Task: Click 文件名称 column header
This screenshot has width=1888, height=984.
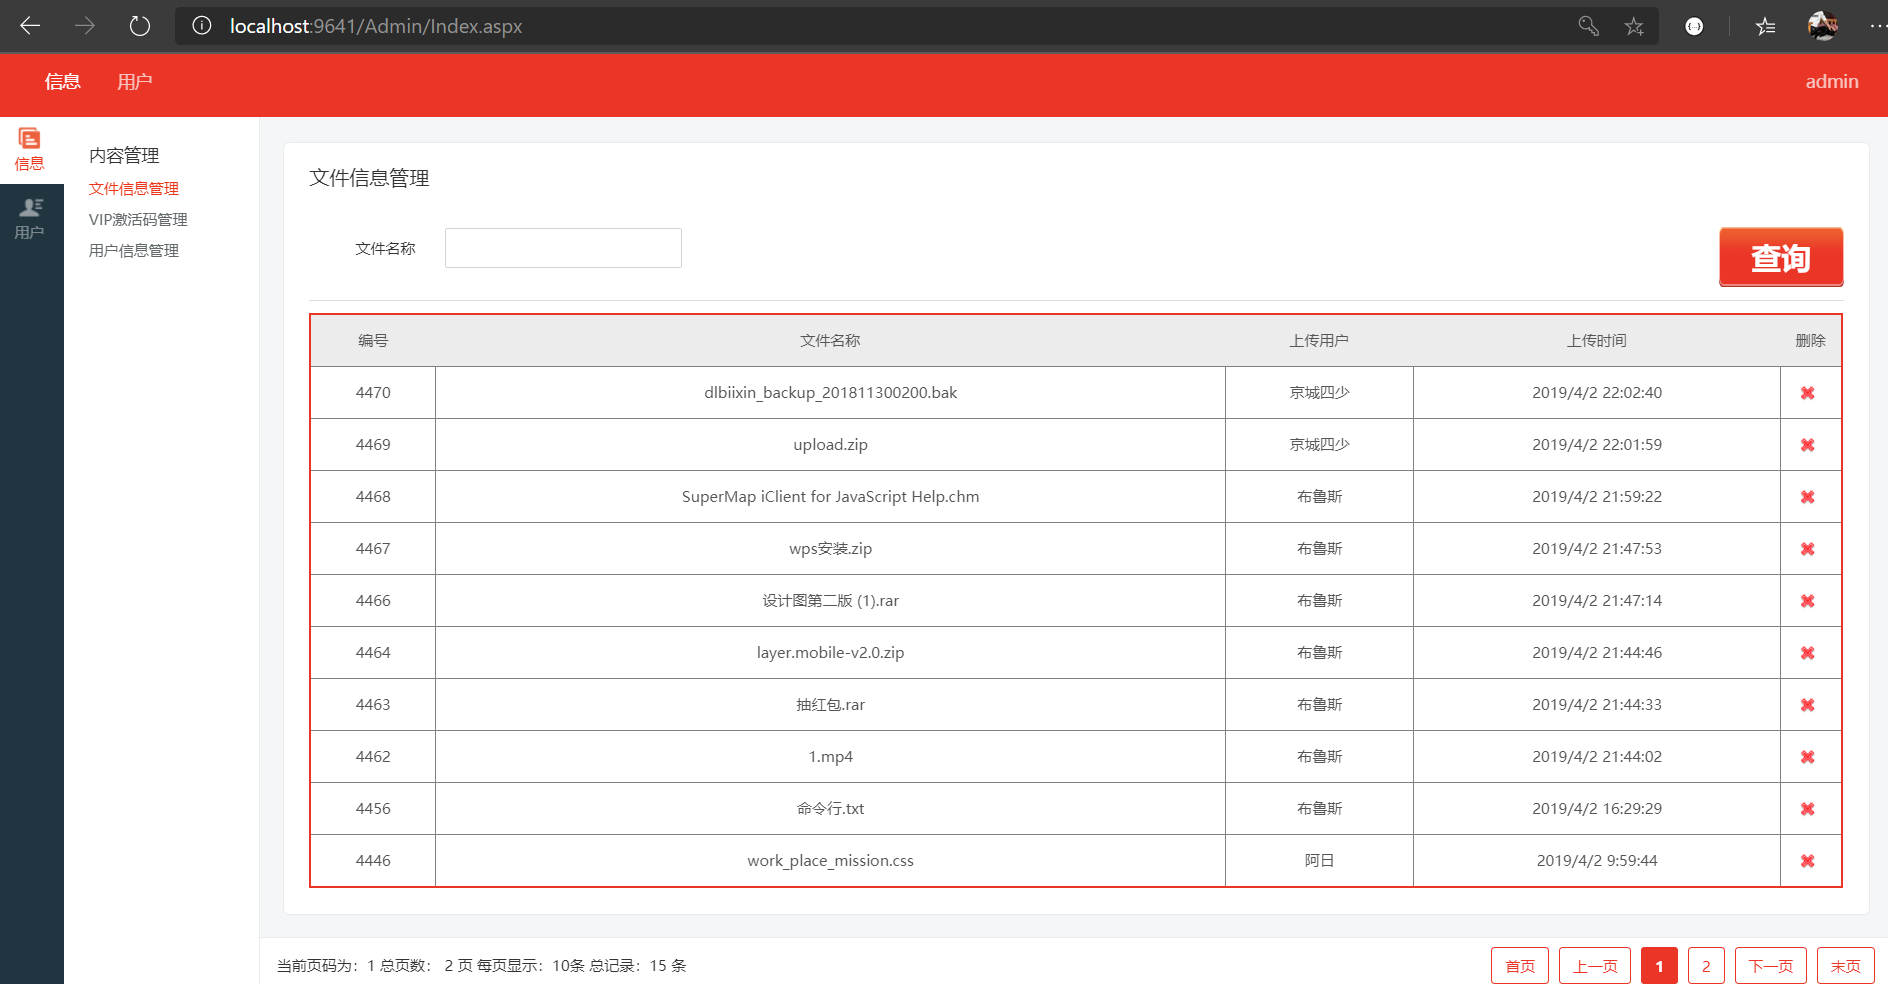Action: pos(830,341)
